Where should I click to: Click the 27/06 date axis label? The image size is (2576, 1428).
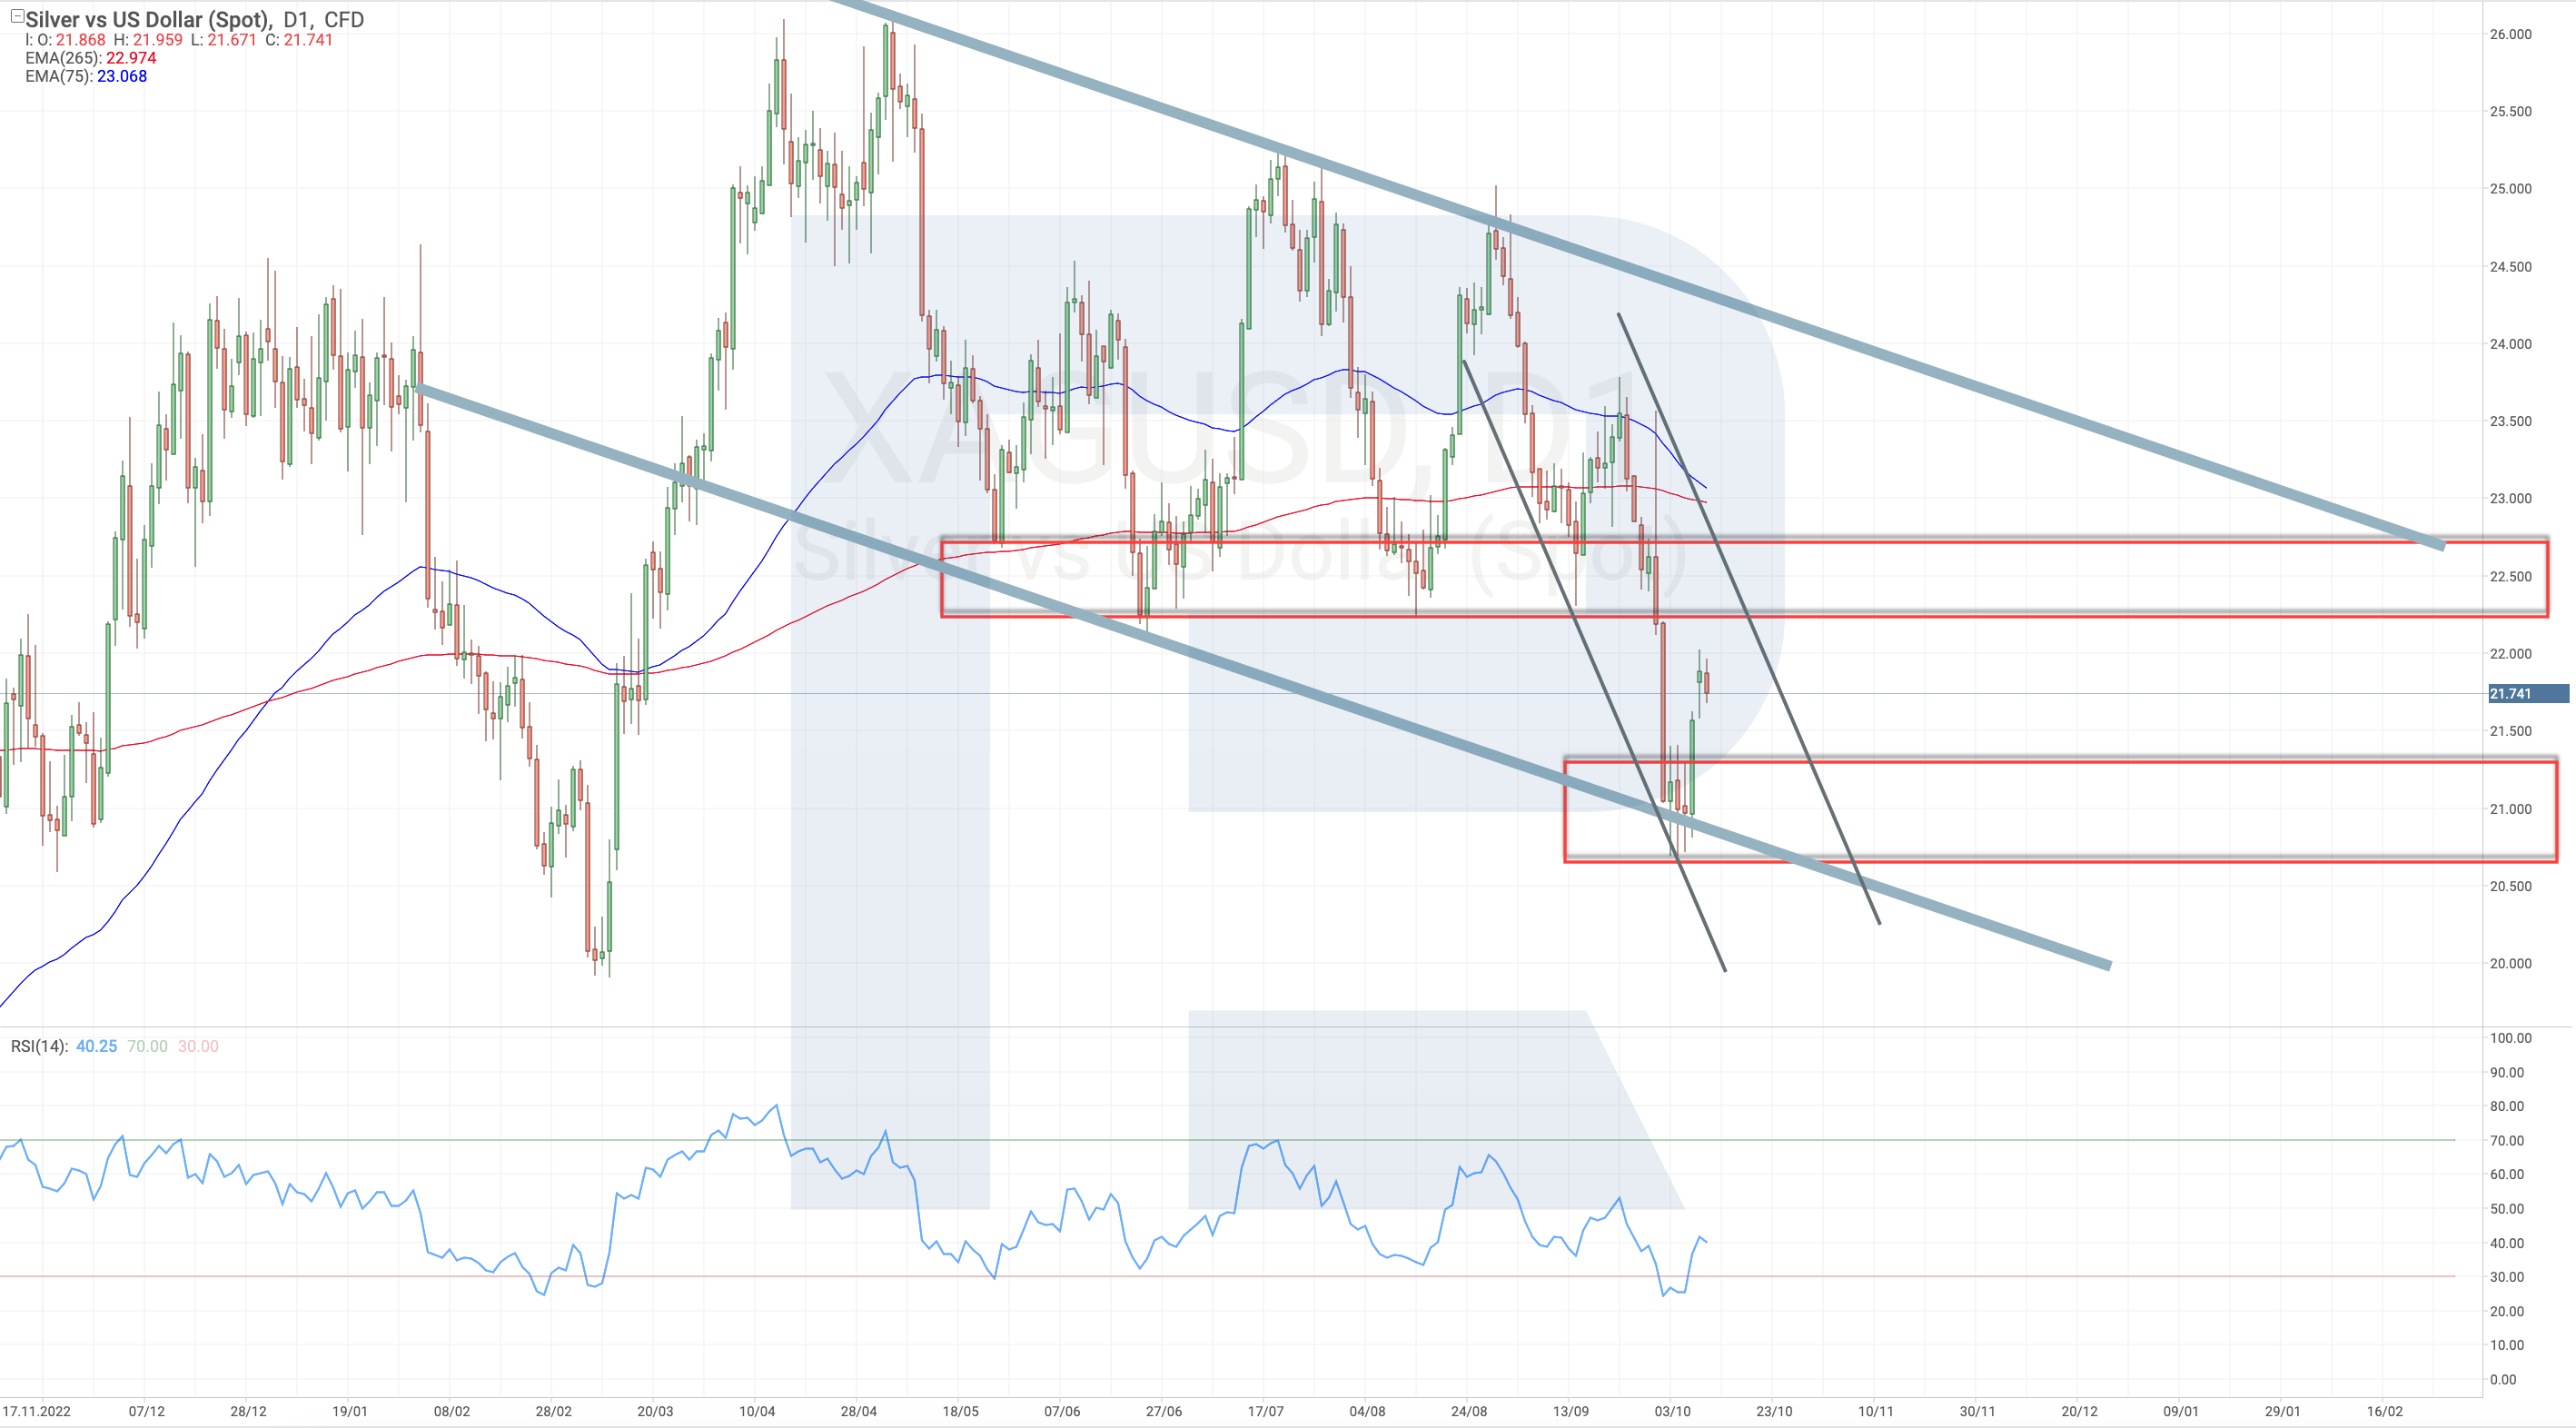(x=1164, y=1412)
